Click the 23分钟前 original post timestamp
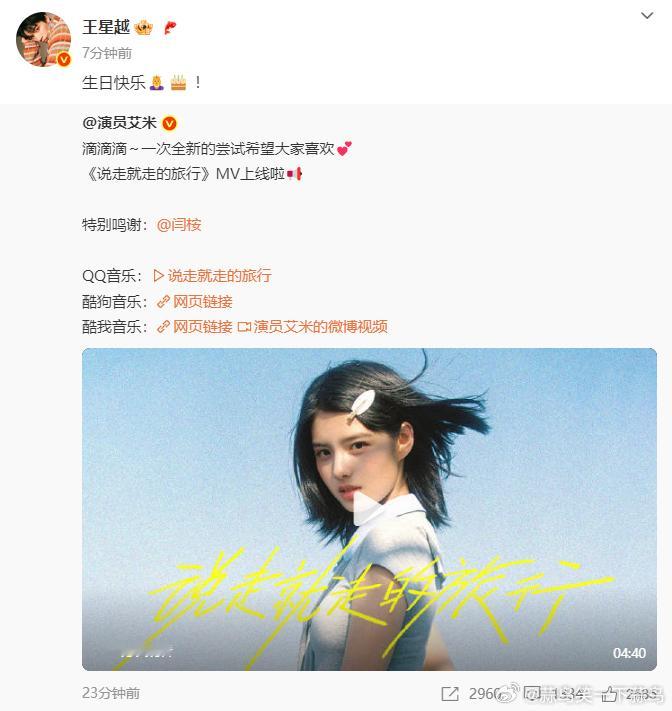Image resolution: width=672 pixels, height=711 pixels. point(111,693)
